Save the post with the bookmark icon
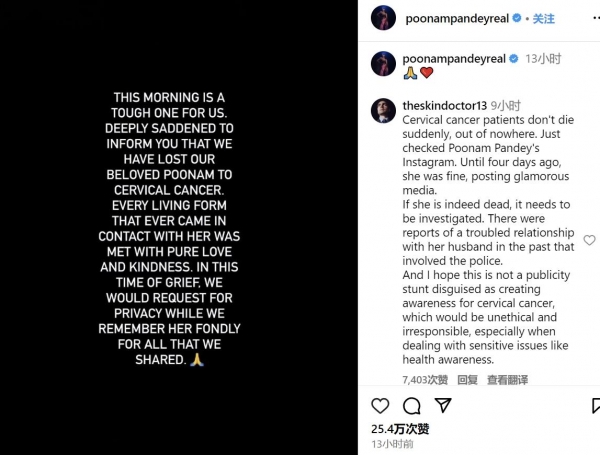 point(595,406)
